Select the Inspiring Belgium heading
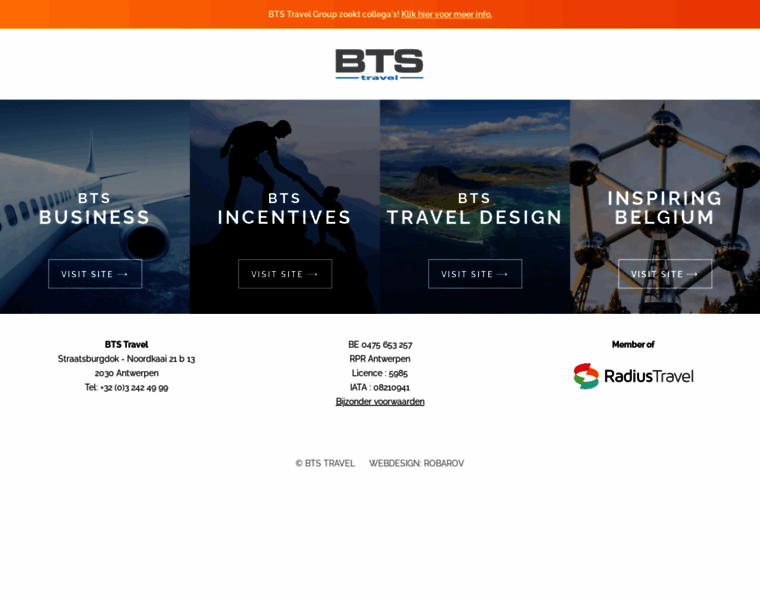Viewport: 760px width, 600px height. click(665, 207)
